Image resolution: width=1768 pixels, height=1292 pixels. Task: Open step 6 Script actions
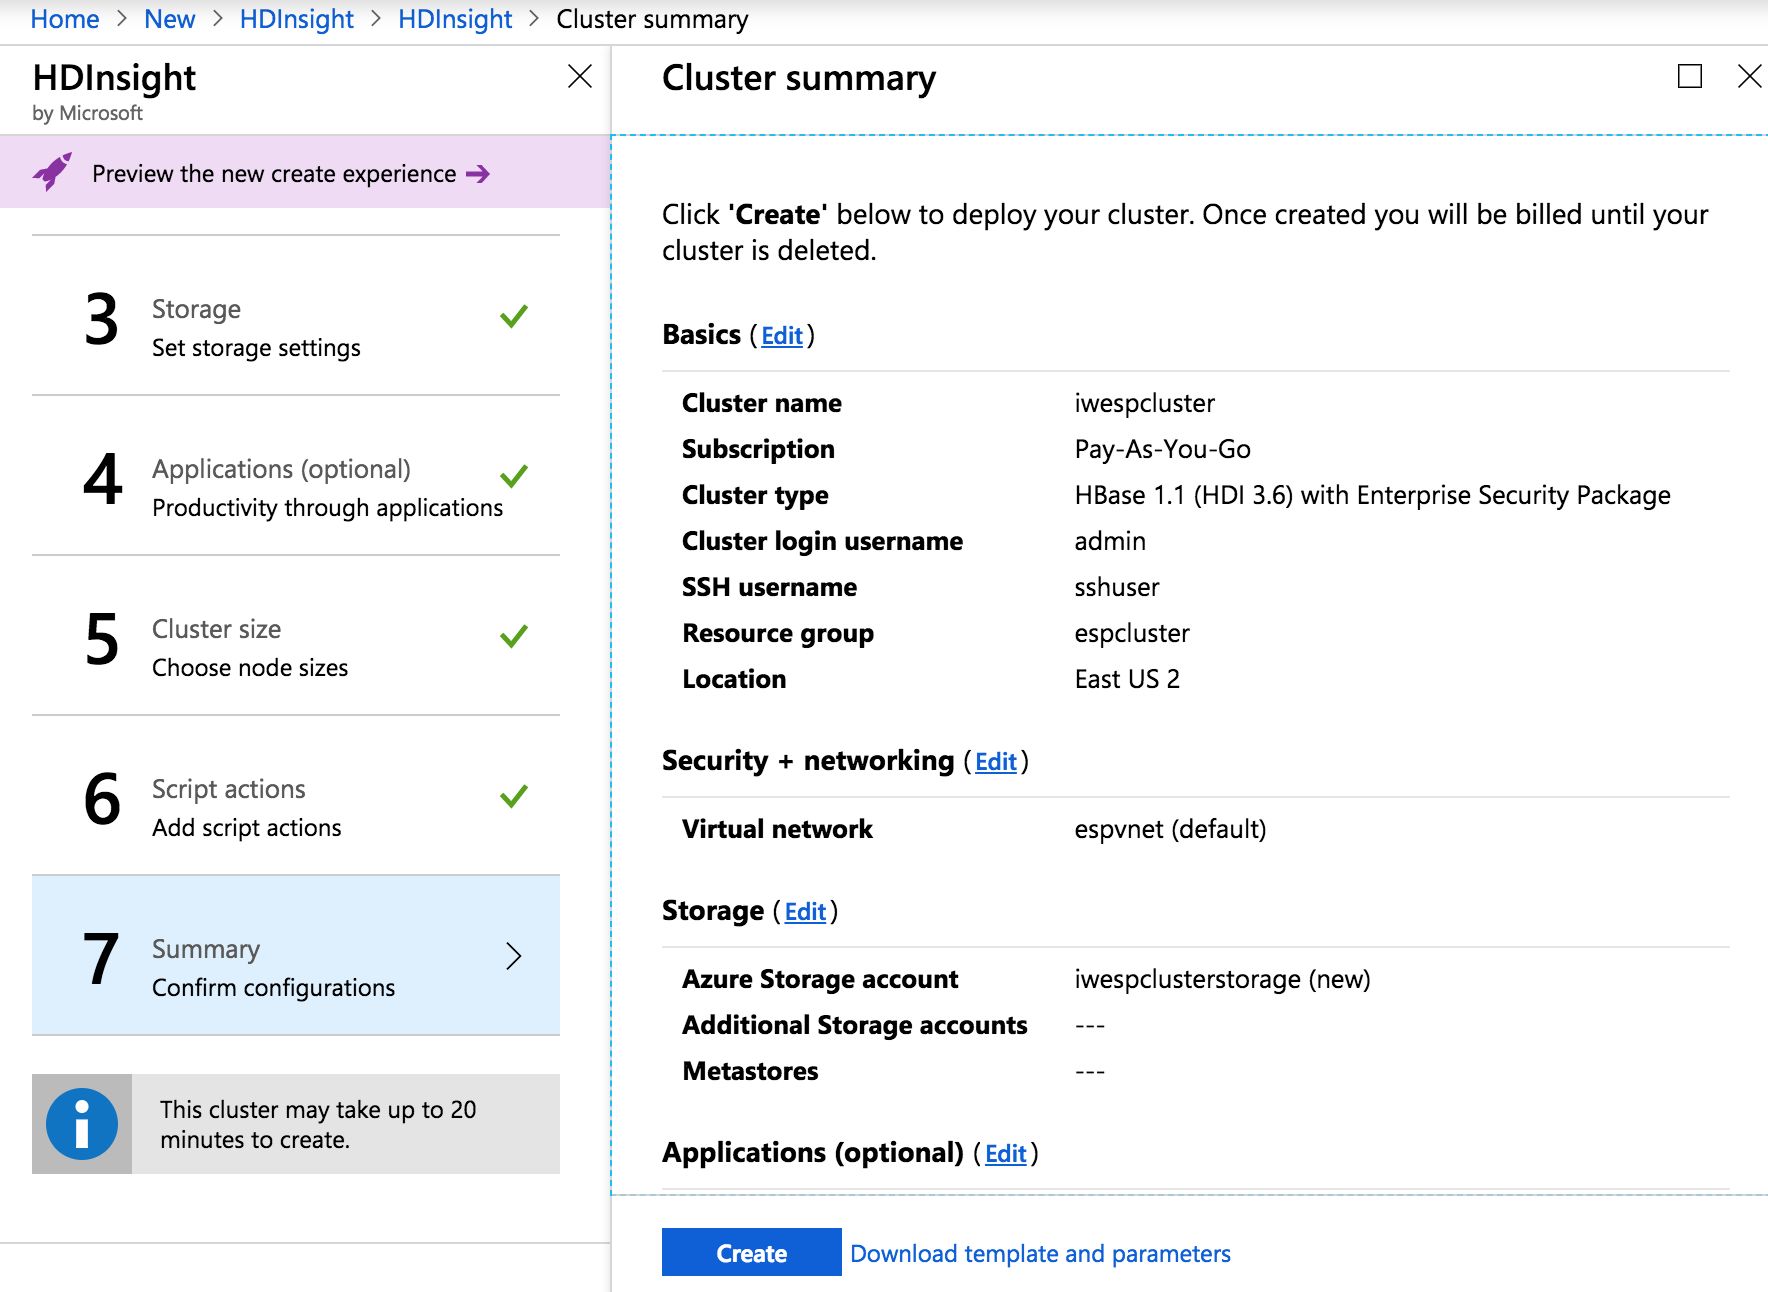296,796
